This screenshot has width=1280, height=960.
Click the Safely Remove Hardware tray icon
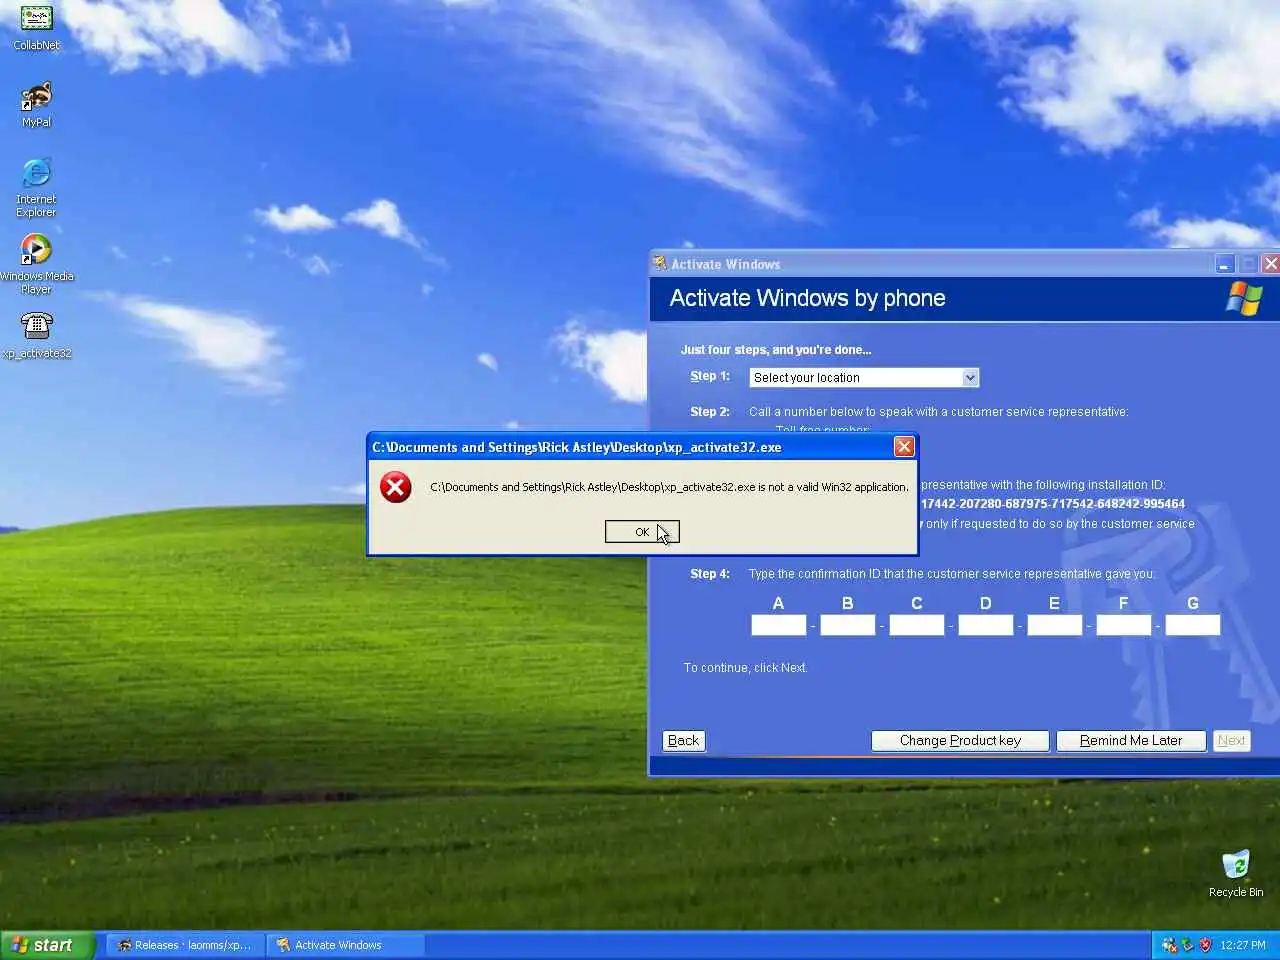(x=1187, y=945)
